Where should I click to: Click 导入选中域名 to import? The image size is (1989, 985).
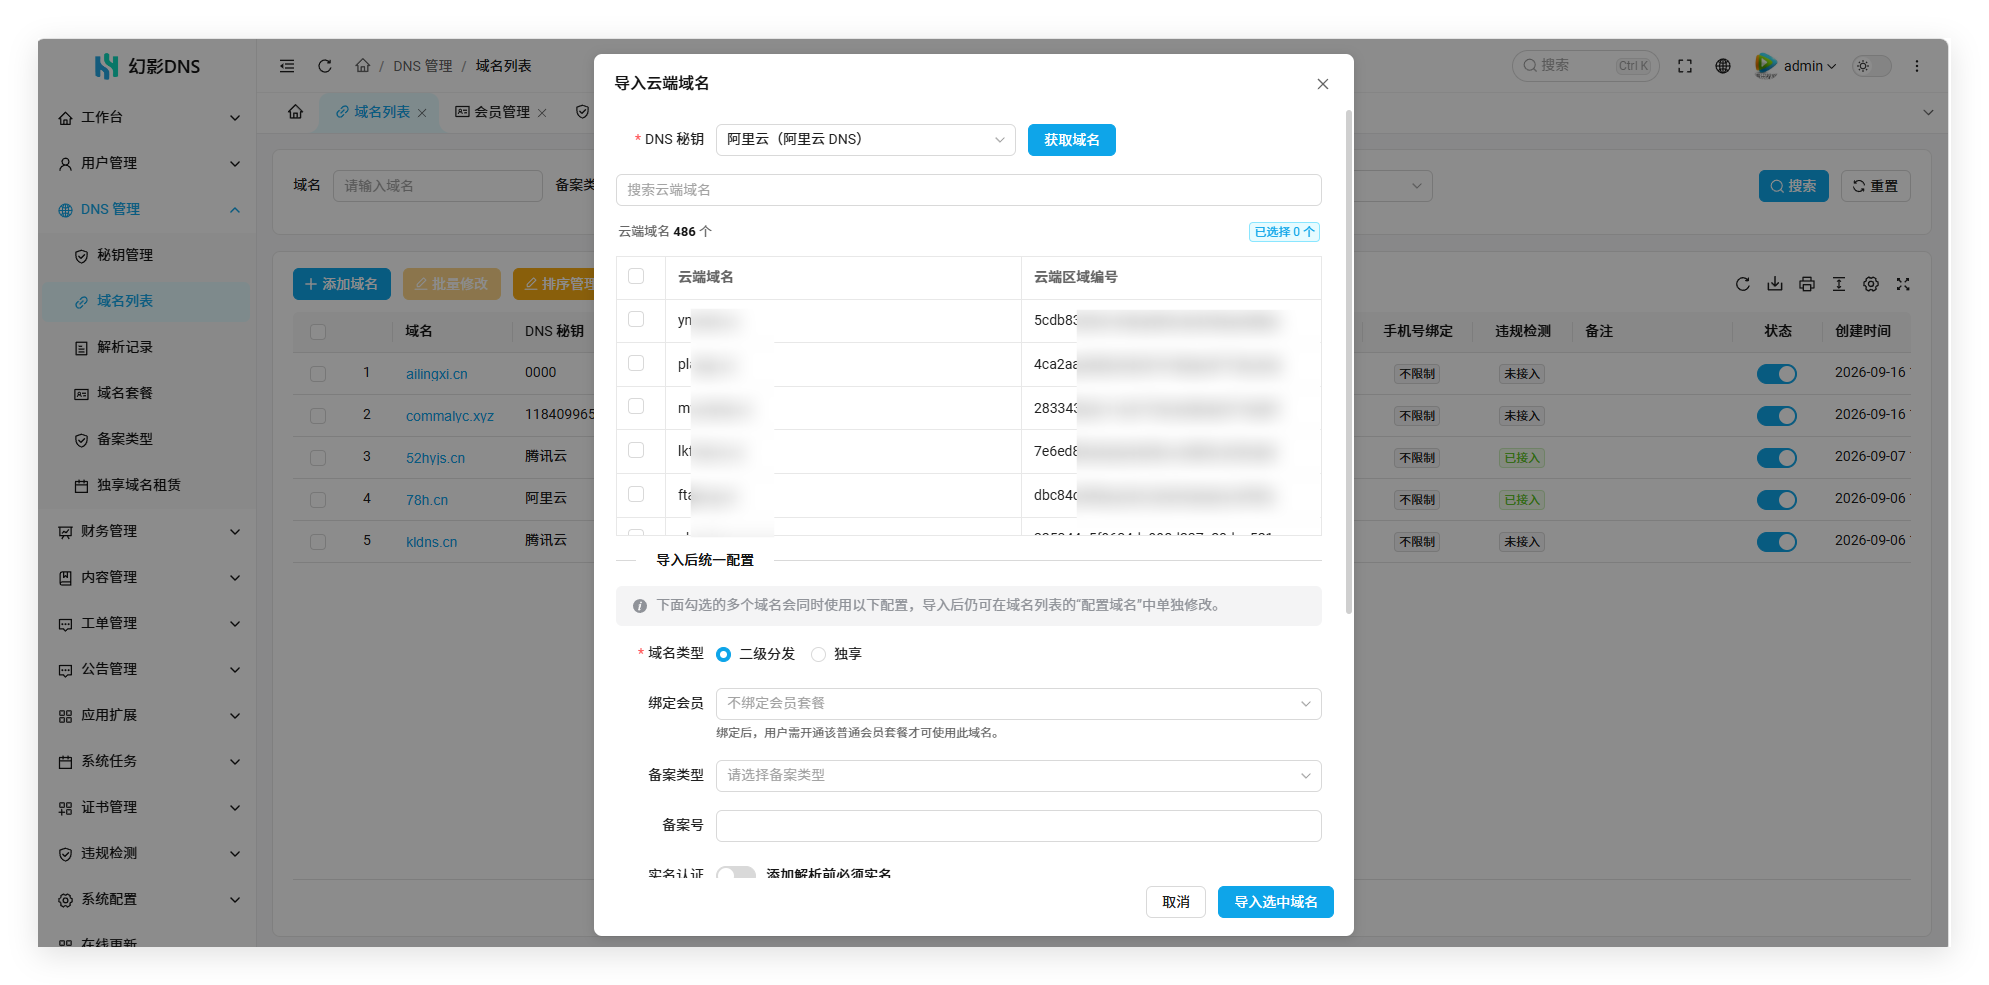click(x=1276, y=902)
